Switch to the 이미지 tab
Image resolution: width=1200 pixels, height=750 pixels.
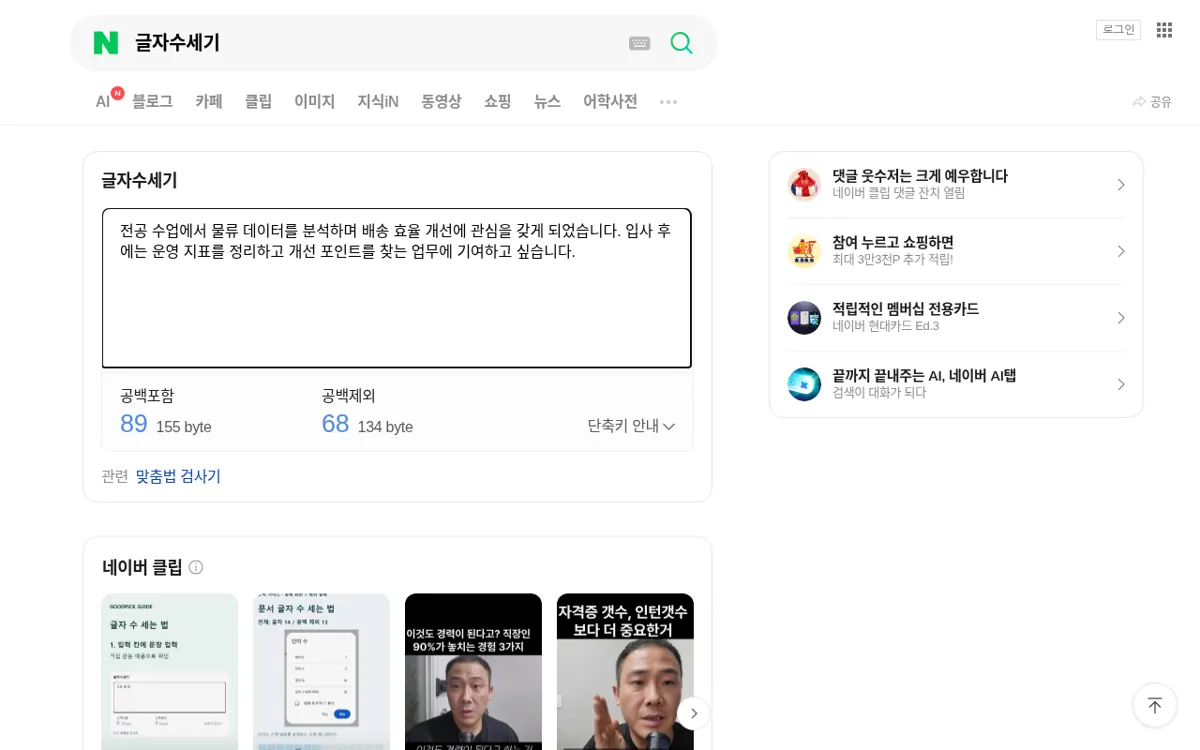coord(314,102)
